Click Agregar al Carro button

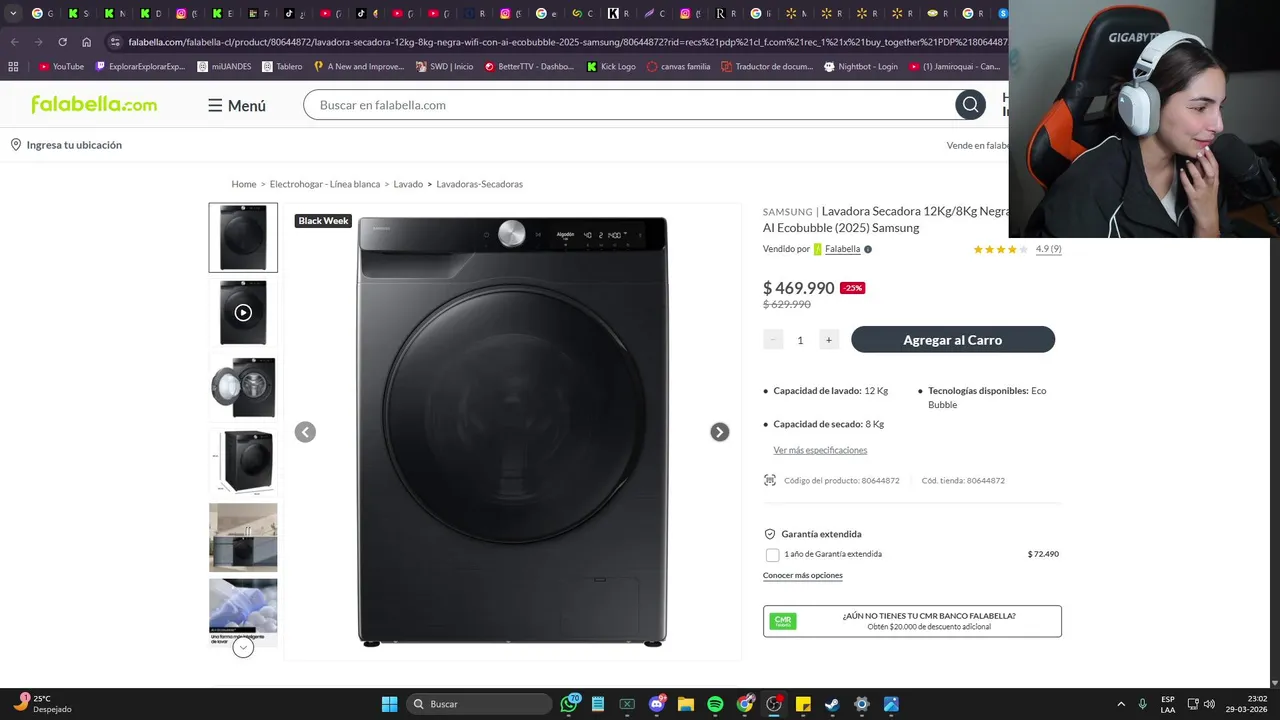952,340
